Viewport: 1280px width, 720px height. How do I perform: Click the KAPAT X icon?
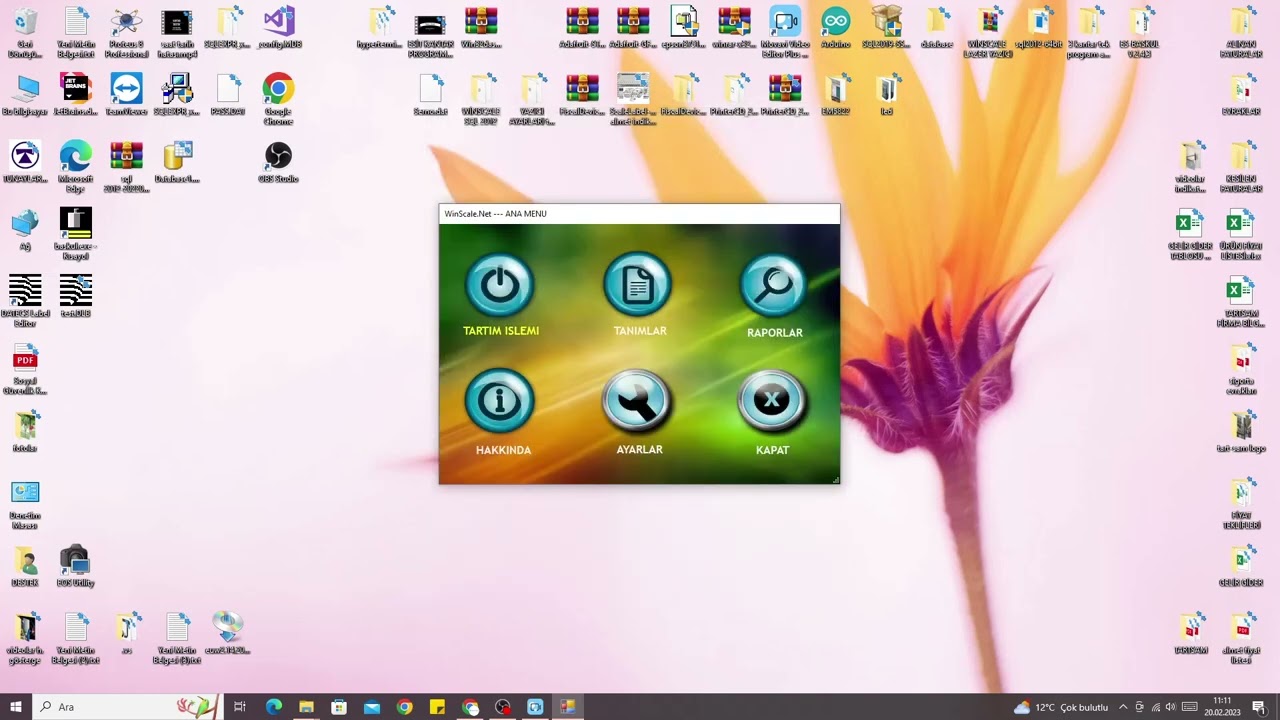tap(772, 402)
